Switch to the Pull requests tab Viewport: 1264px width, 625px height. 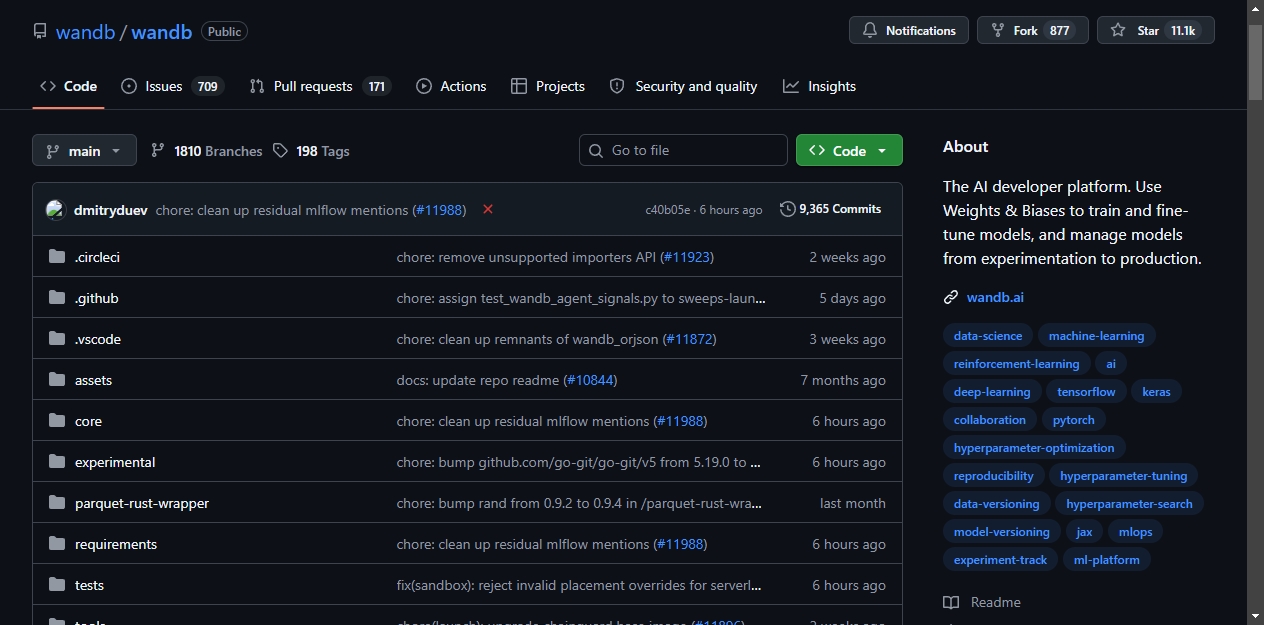(319, 86)
